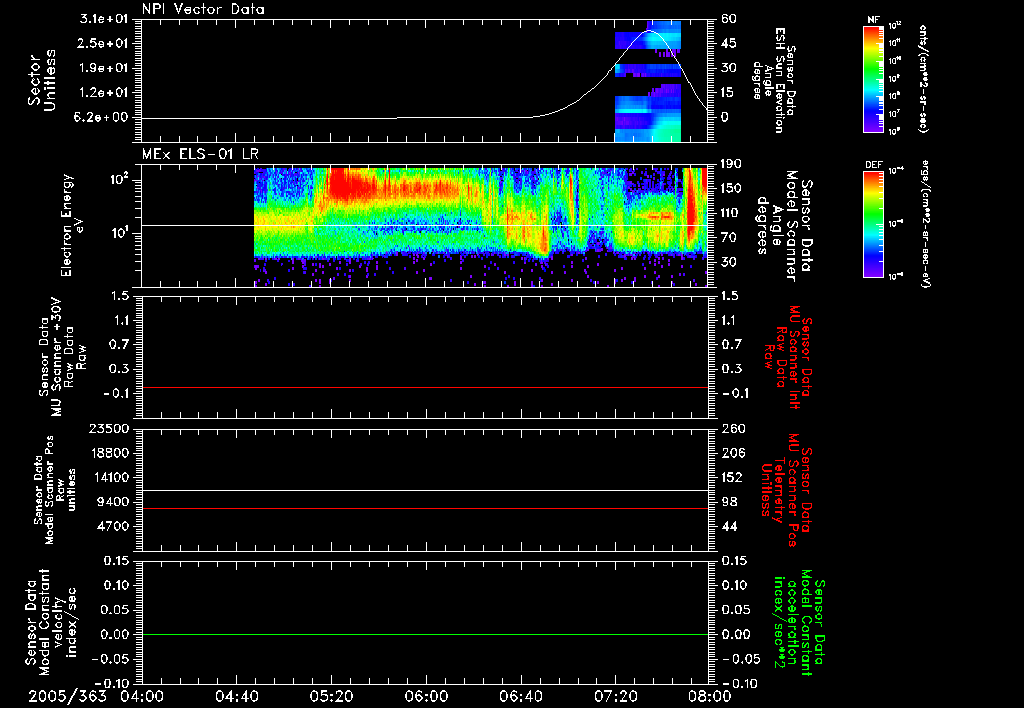1024x708 pixels.
Task: Click the 1.9e+01 sector tick value
Action: point(104,68)
